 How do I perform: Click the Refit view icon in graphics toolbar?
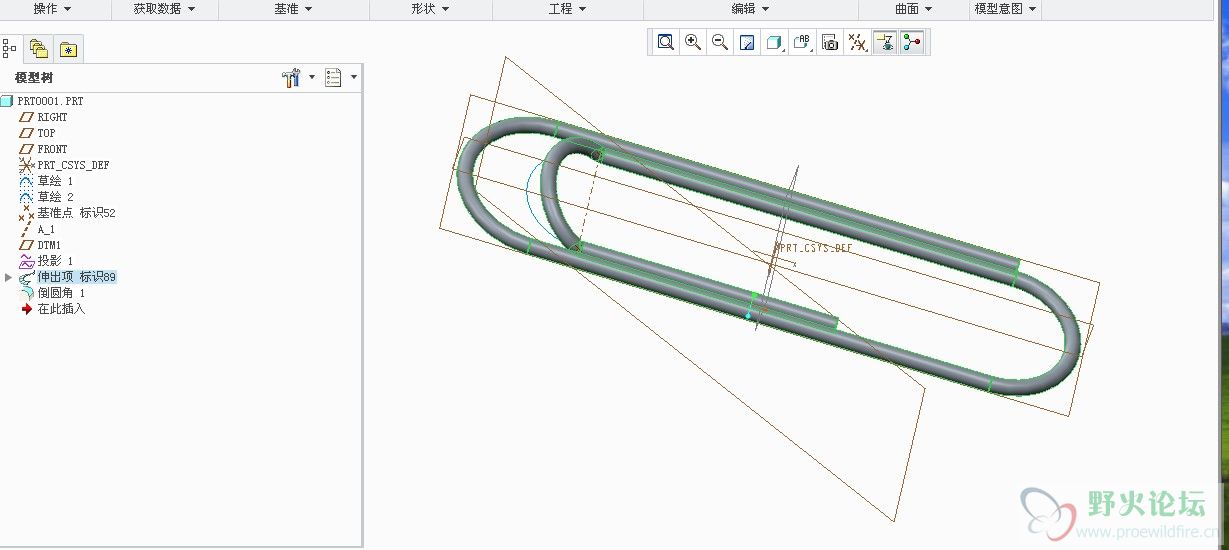666,42
